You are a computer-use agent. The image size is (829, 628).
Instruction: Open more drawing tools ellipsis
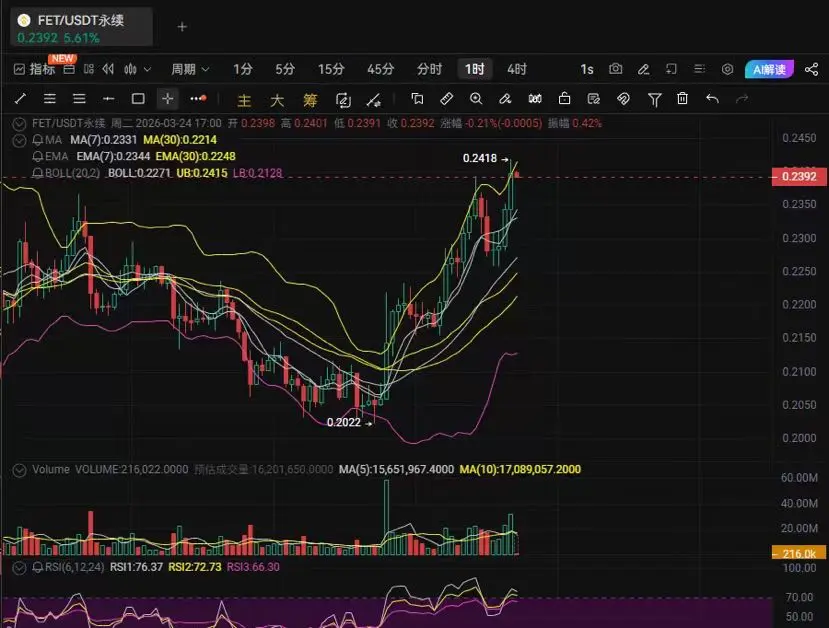tap(198, 98)
